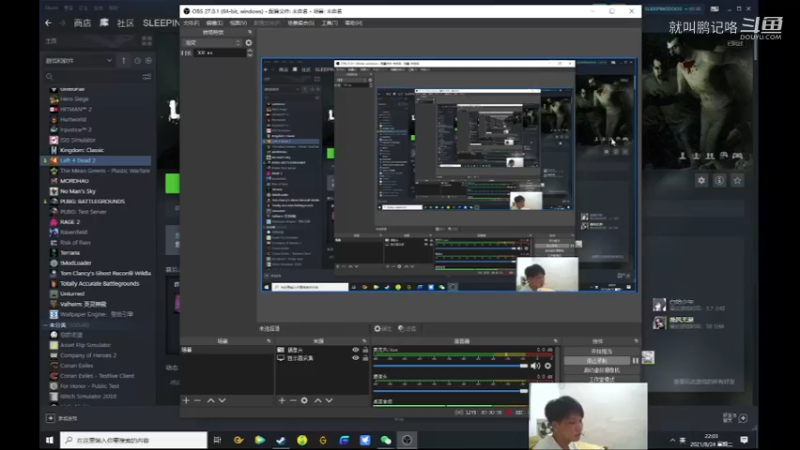
Task: Click the Stop Recording button in OBS
Action: point(596,361)
